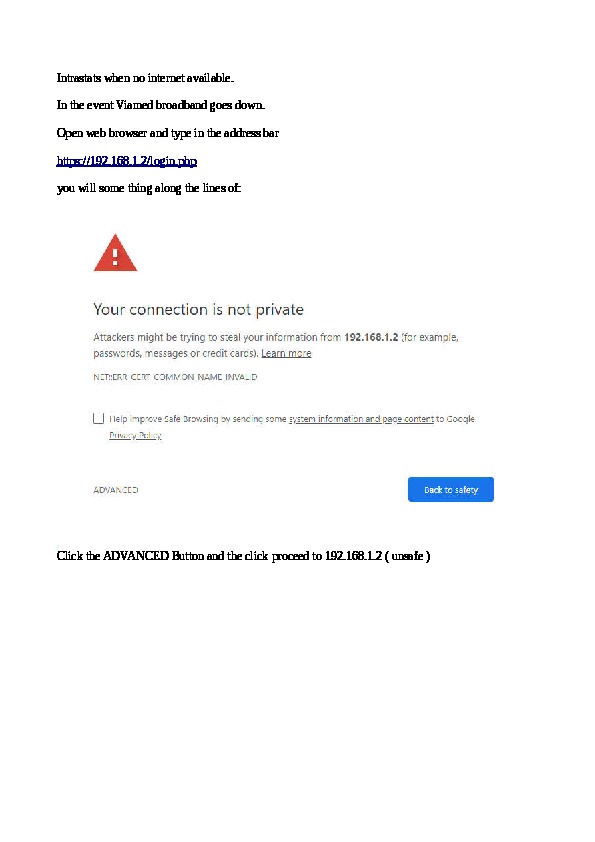Click the Intrastats when no internet available line
Screen dimensions: 595x842
[x=145, y=78]
